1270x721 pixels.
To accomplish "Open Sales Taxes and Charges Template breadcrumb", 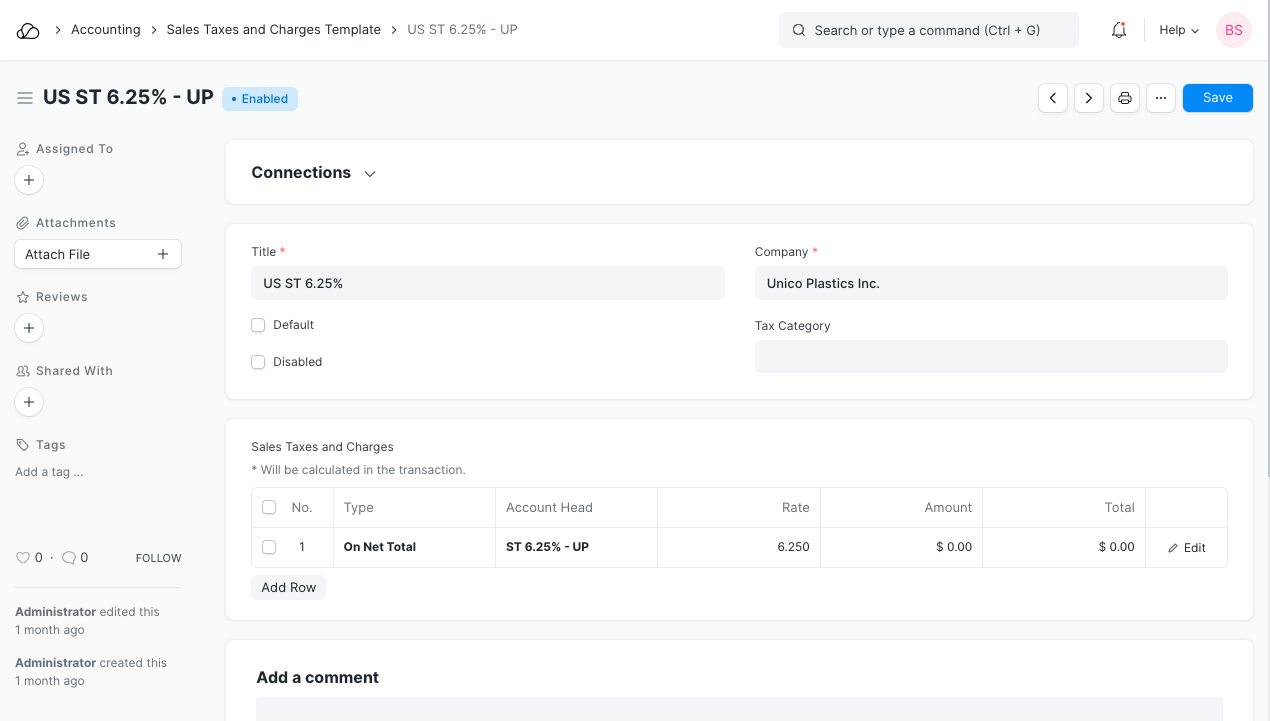I will tap(273, 29).
